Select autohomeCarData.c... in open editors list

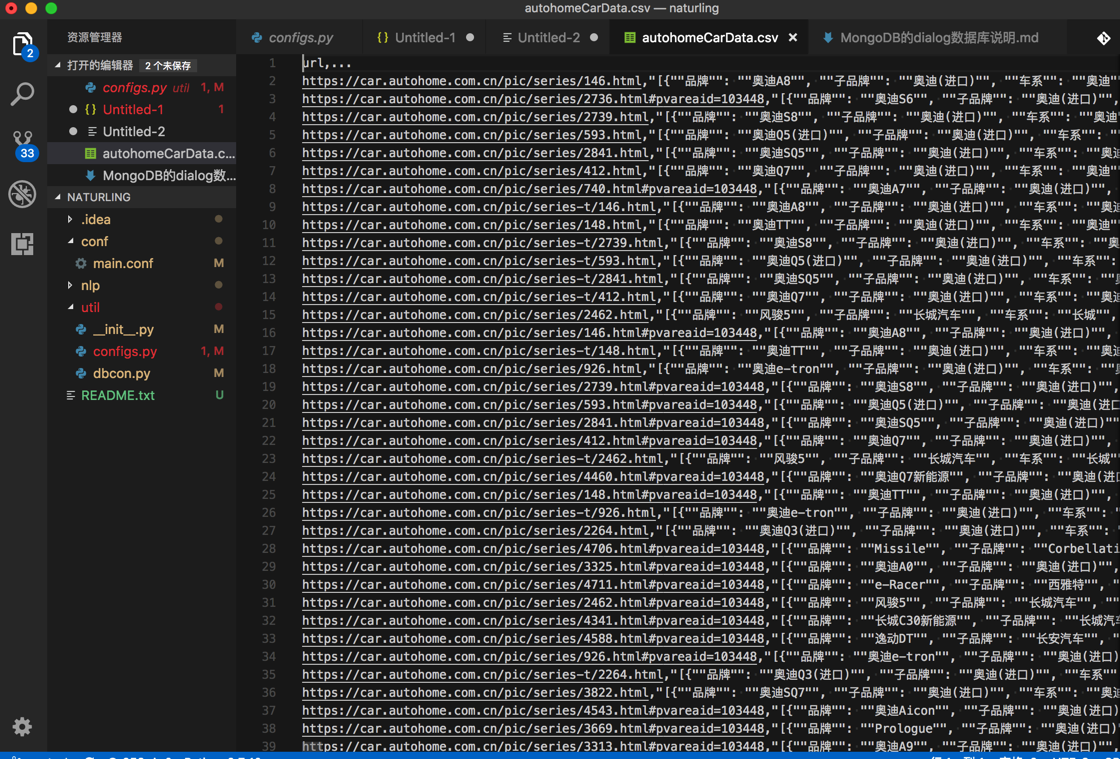pos(141,154)
